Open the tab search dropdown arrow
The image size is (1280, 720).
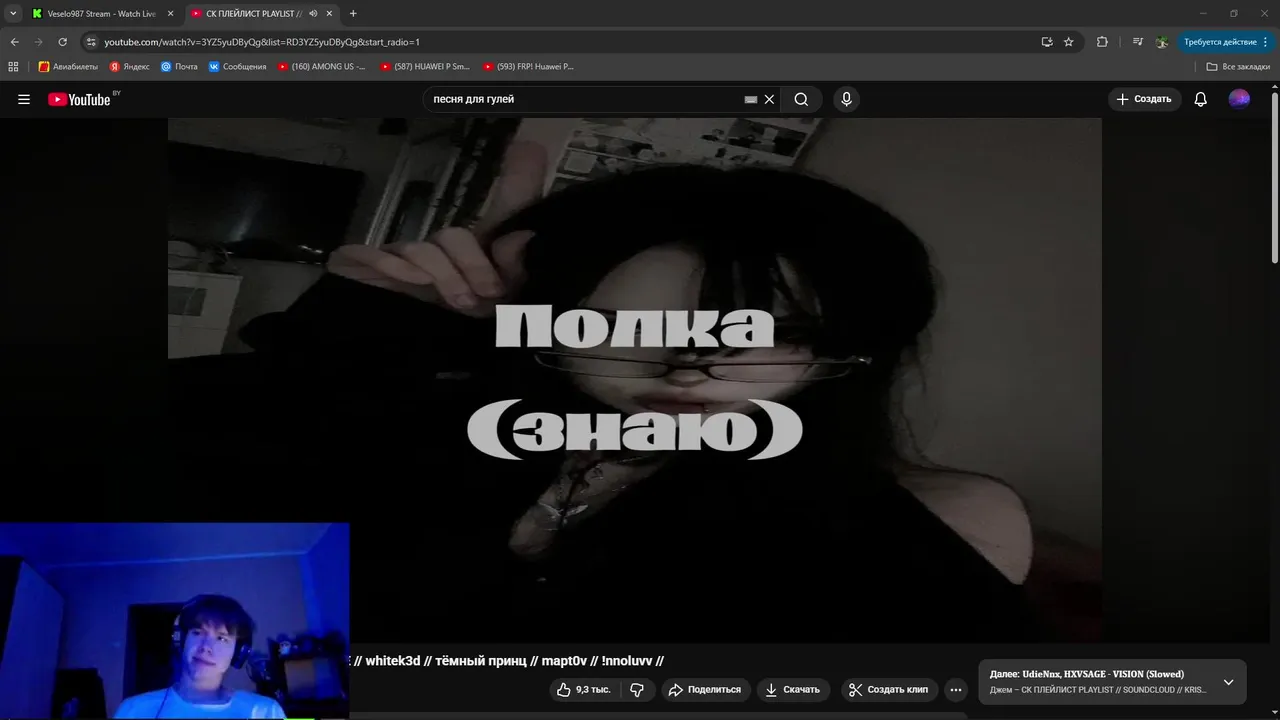pyautogui.click(x=13, y=14)
